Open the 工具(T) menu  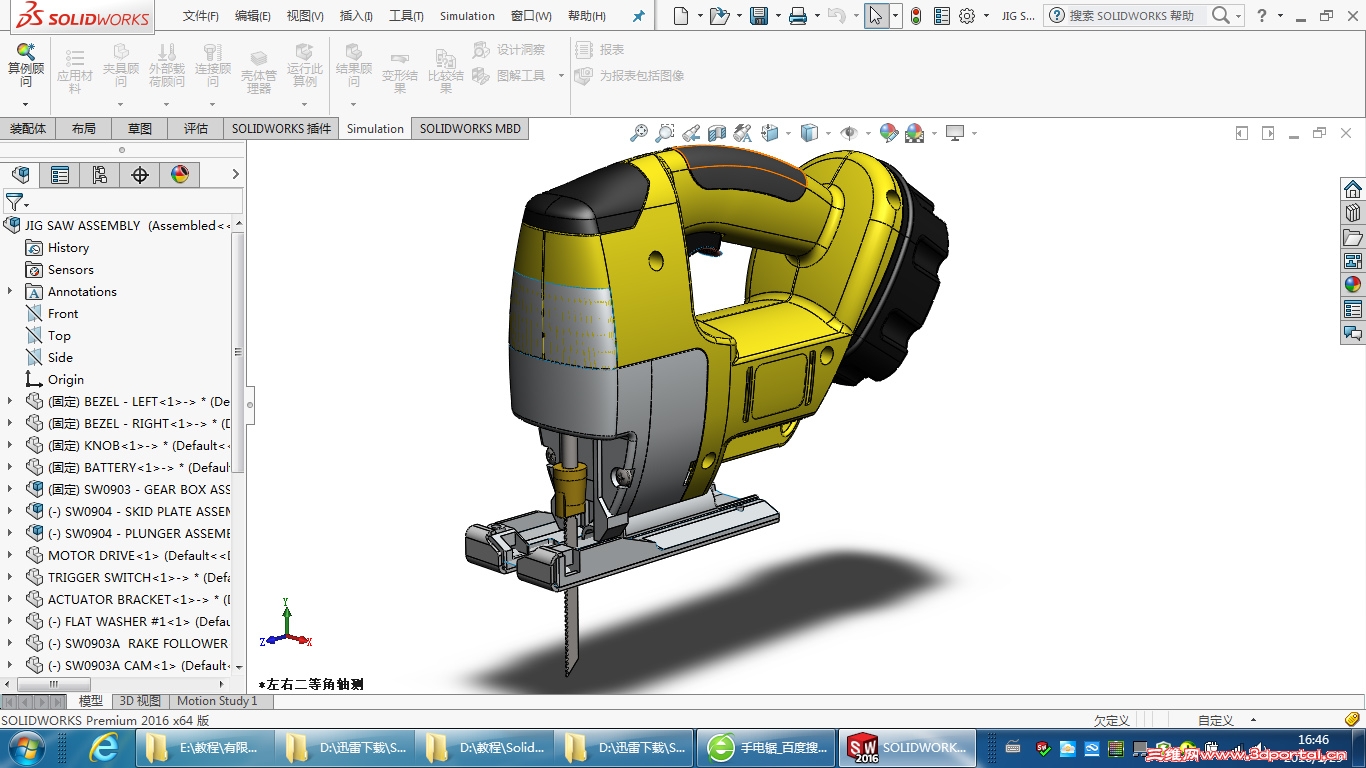click(x=406, y=16)
